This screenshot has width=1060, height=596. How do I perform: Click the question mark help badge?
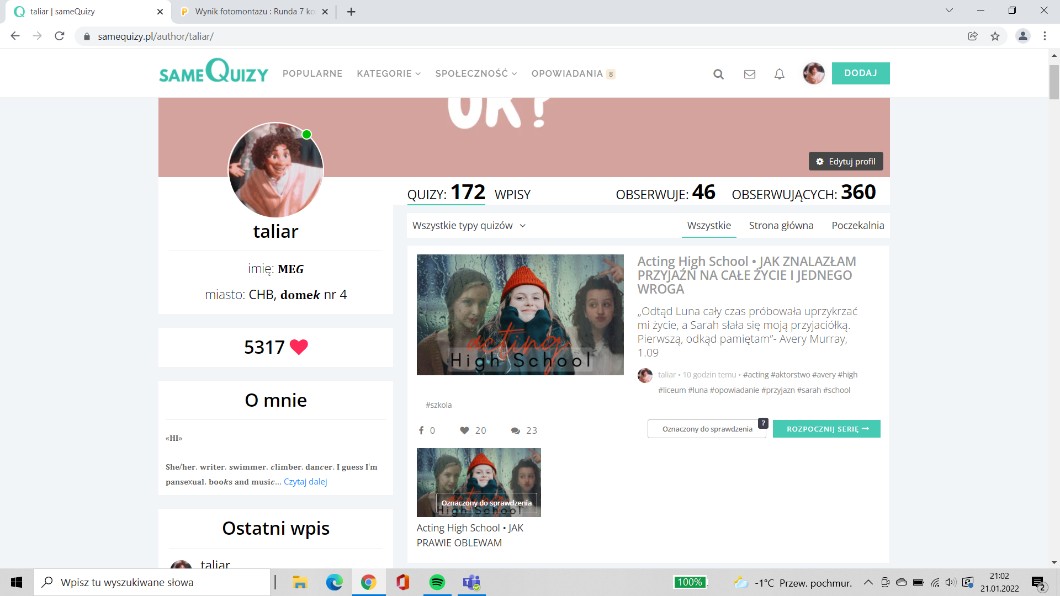(762, 423)
